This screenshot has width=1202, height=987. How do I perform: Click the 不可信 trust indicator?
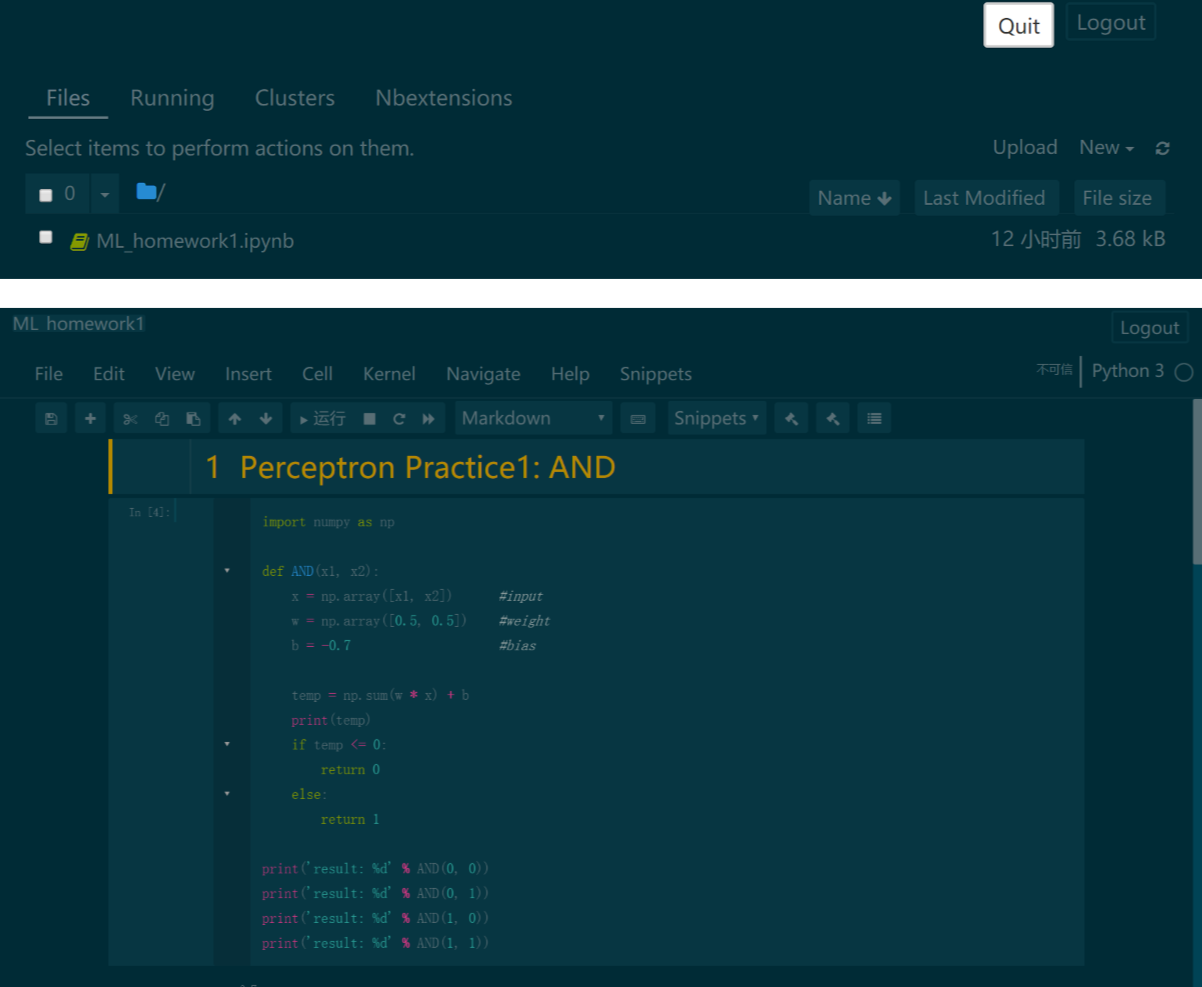pyautogui.click(x=1054, y=370)
